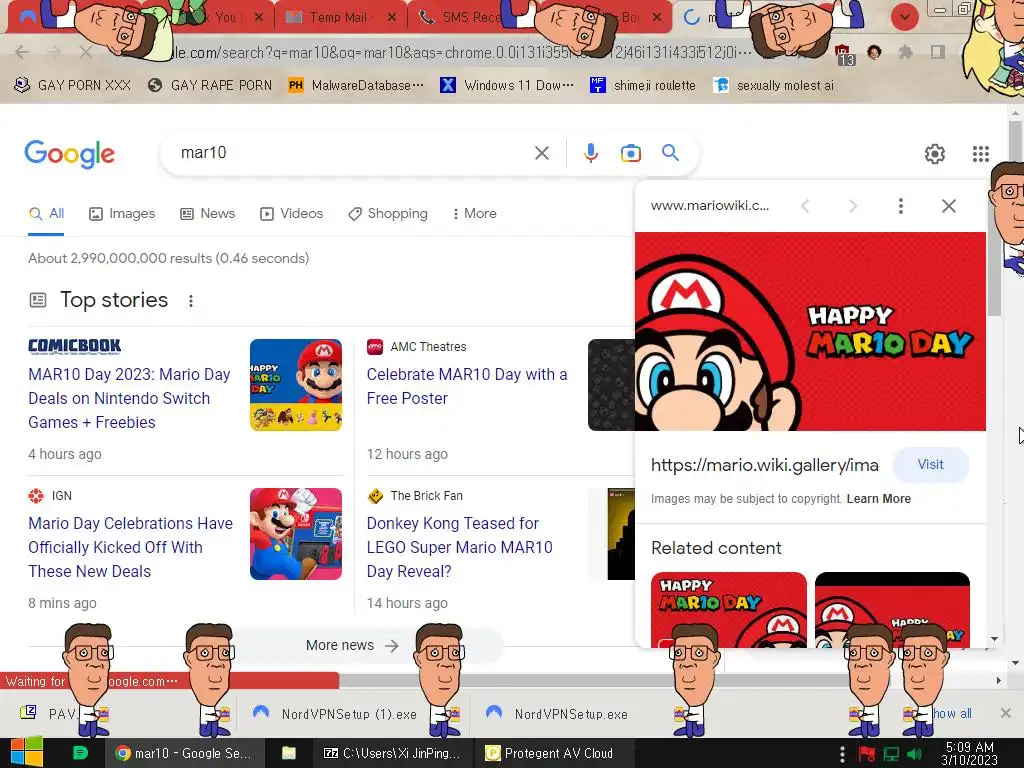The image size is (1024, 768).
Task: Open first related content Mario image
Action: [729, 610]
